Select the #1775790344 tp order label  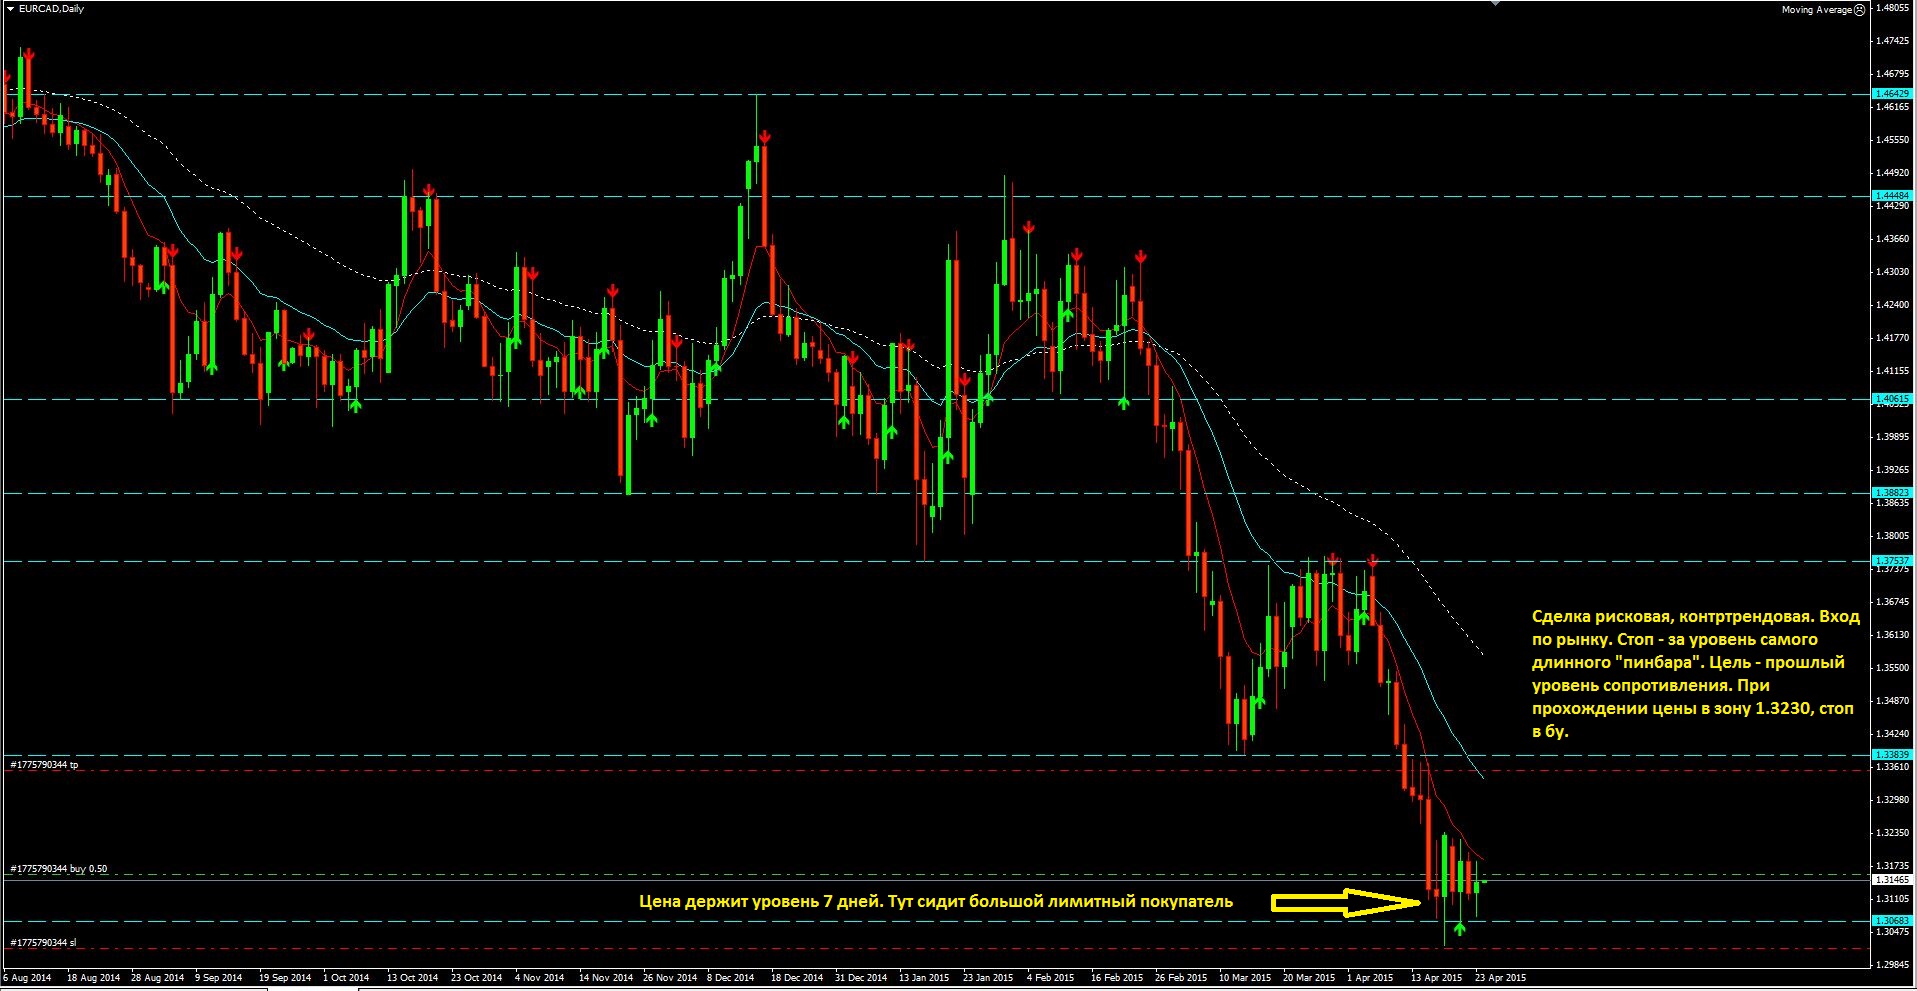pos(45,765)
